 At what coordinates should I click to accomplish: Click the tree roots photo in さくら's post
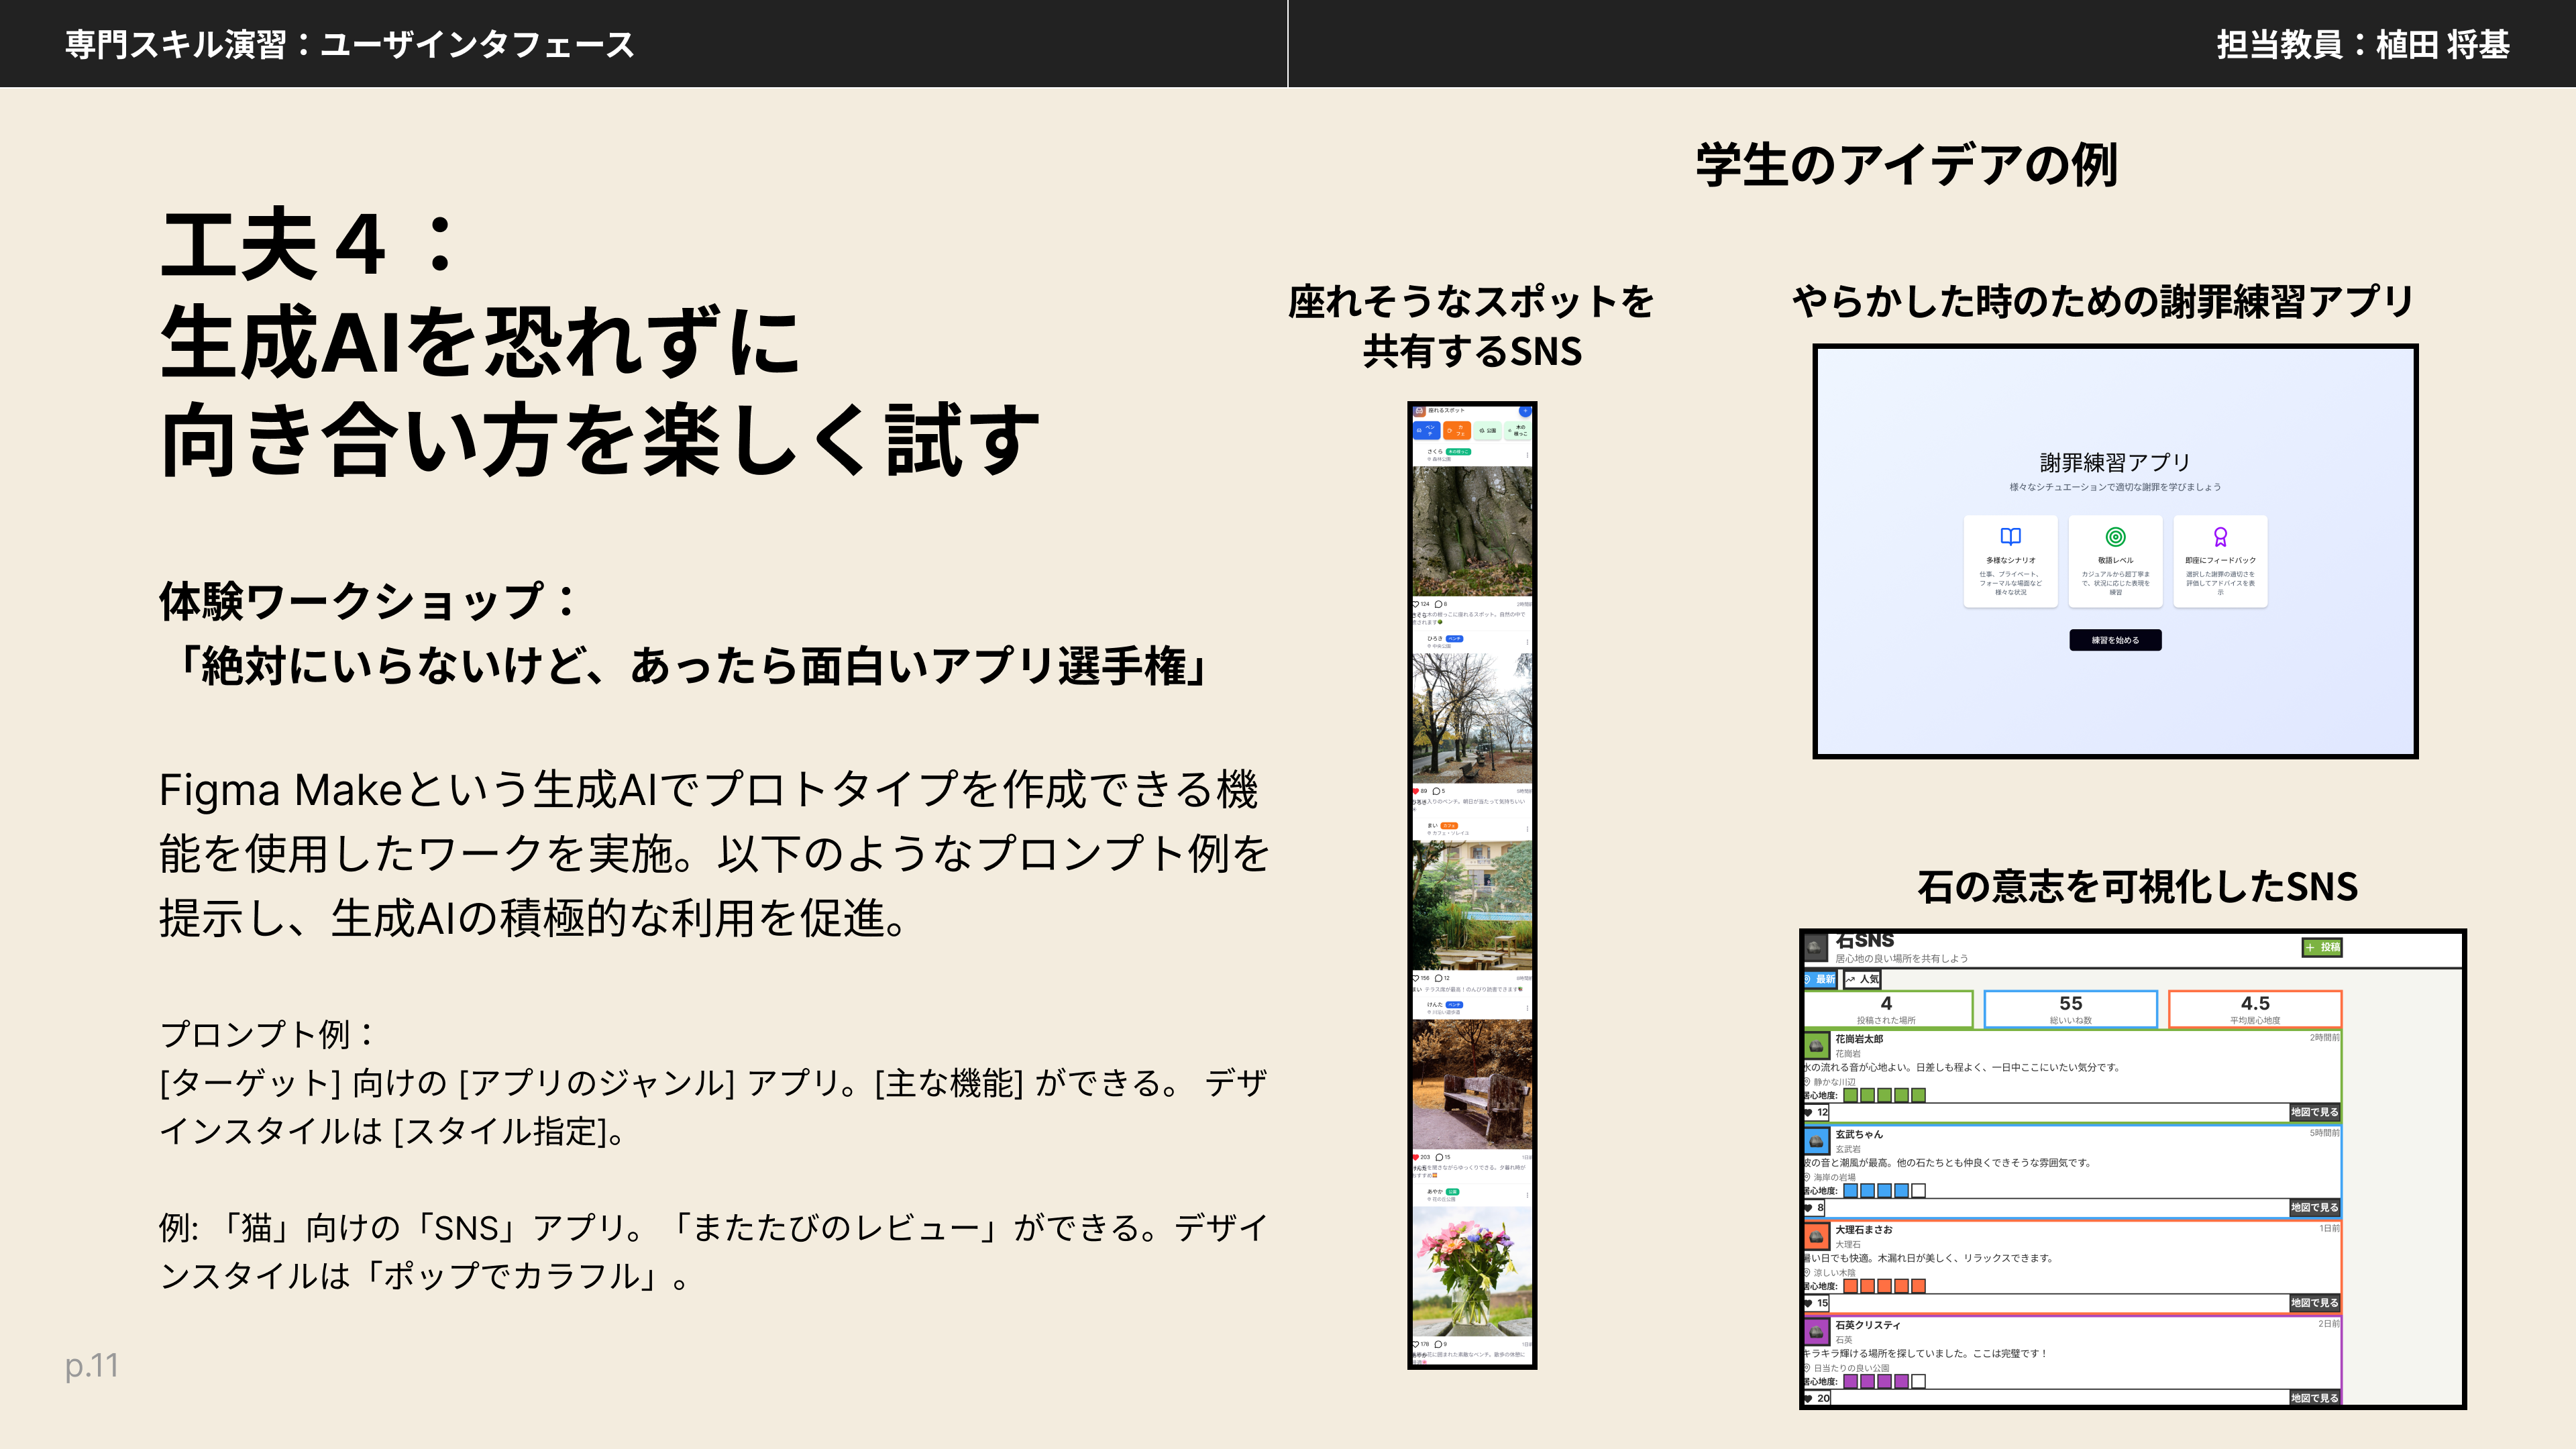1473,531
